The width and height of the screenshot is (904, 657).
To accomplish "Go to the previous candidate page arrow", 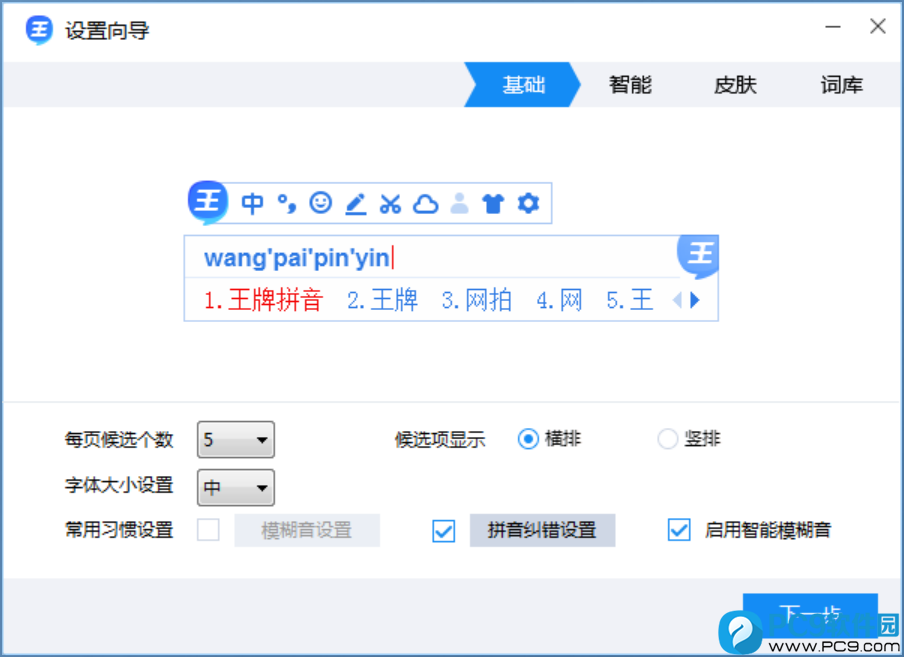I will (x=677, y=300).
